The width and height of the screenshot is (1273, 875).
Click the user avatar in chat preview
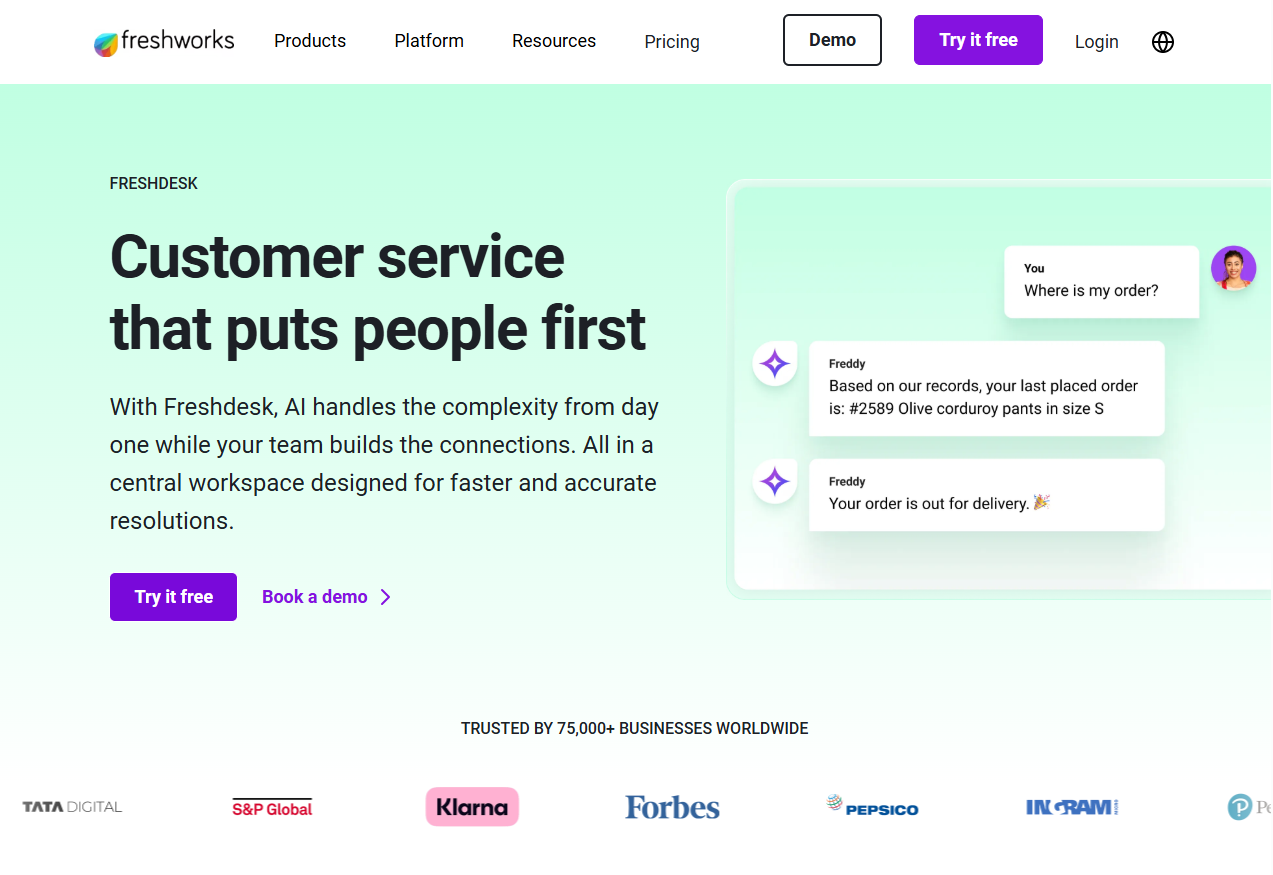1233,268
